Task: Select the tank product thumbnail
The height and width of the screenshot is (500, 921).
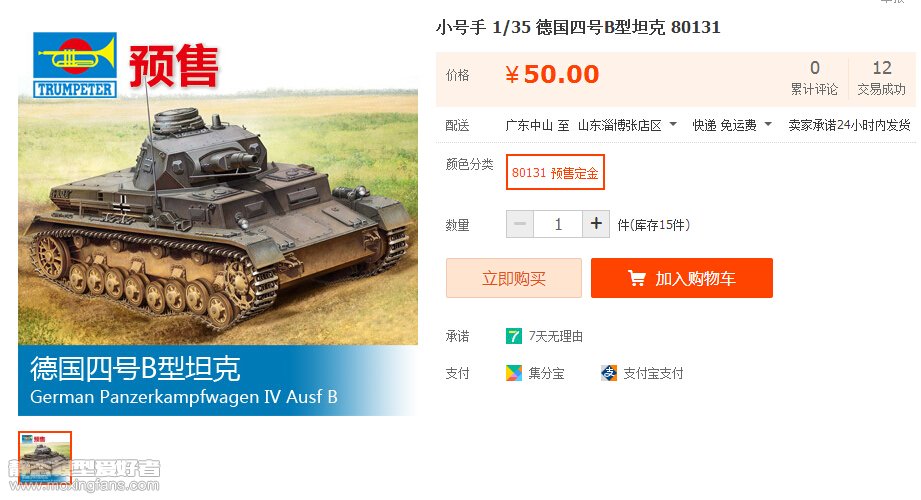Action: (x=45, y=459)
